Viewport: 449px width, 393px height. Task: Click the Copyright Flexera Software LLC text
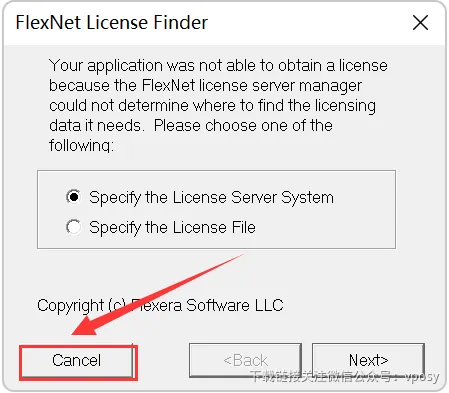pyautogui.click(x=160, y=305)
